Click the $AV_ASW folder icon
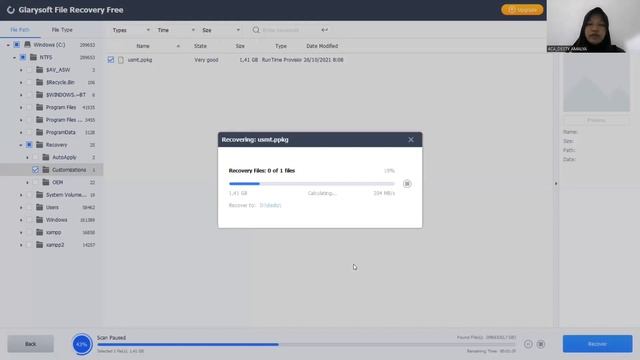640x360 pixels. tap(40, 70)
